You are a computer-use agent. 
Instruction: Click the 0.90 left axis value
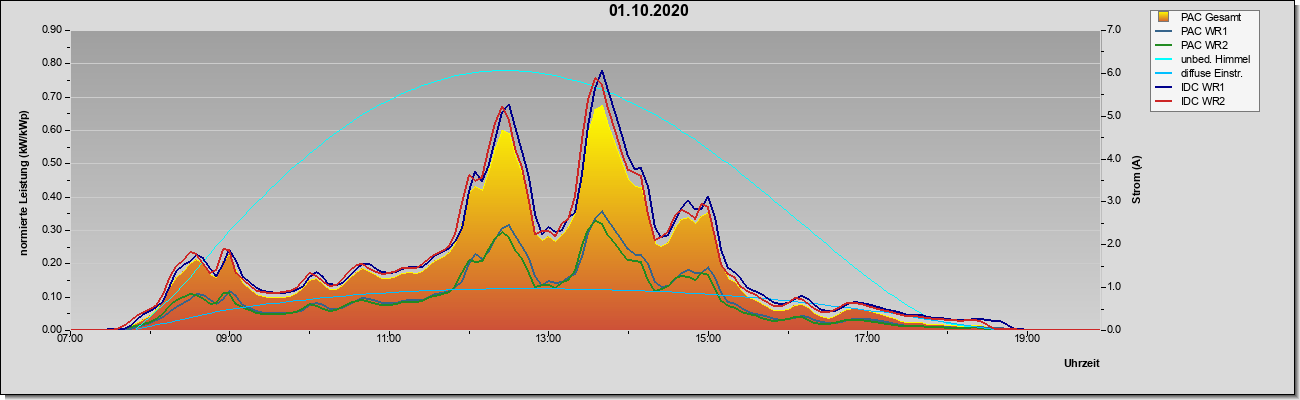click(51, 30)
